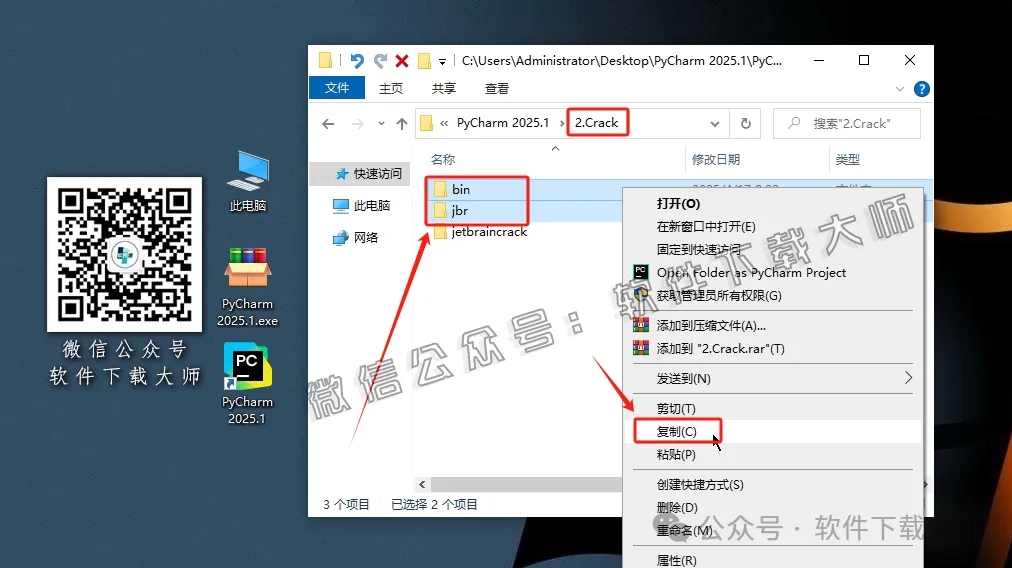Open the 发送到(N) submenu
Viewport: 1012px width, 568px height.
click(x=773, y=378)
